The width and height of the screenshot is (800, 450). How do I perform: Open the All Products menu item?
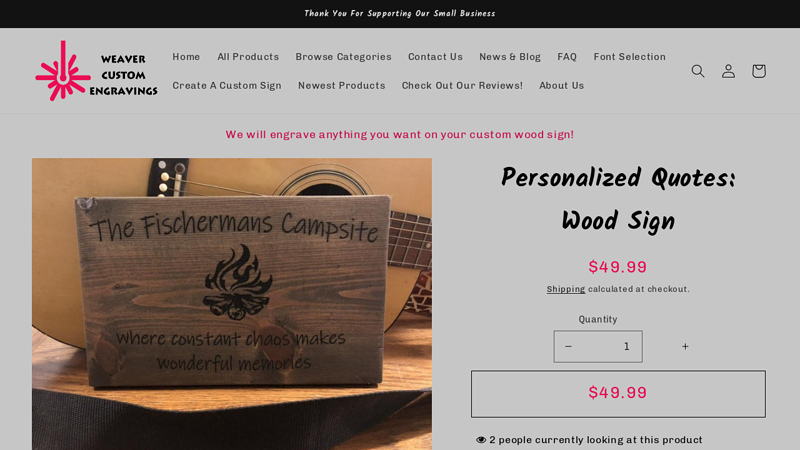point(248,57)
